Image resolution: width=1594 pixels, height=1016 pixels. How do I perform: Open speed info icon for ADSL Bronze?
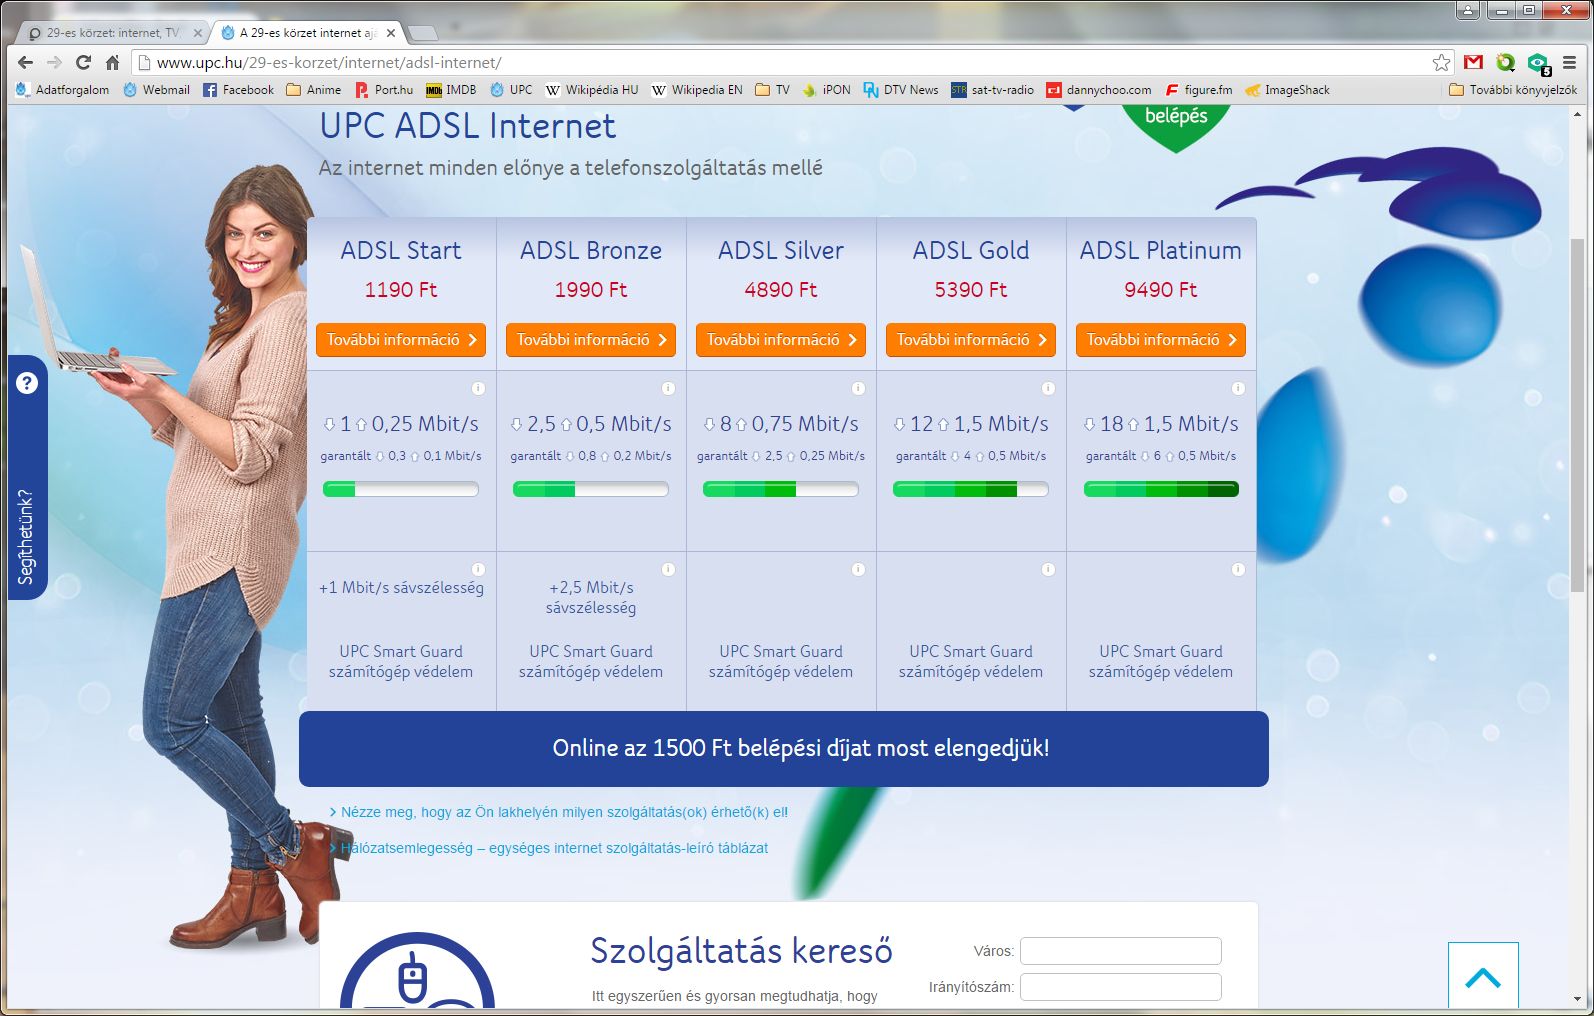coord(668,388)
